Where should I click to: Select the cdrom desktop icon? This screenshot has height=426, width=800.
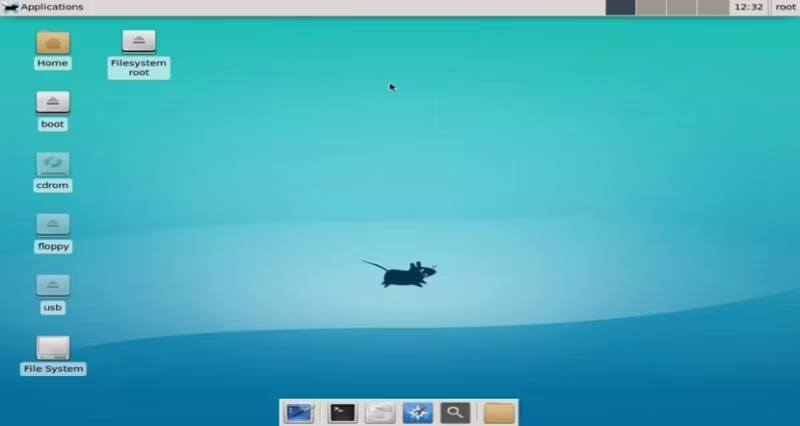pos(53,164)
